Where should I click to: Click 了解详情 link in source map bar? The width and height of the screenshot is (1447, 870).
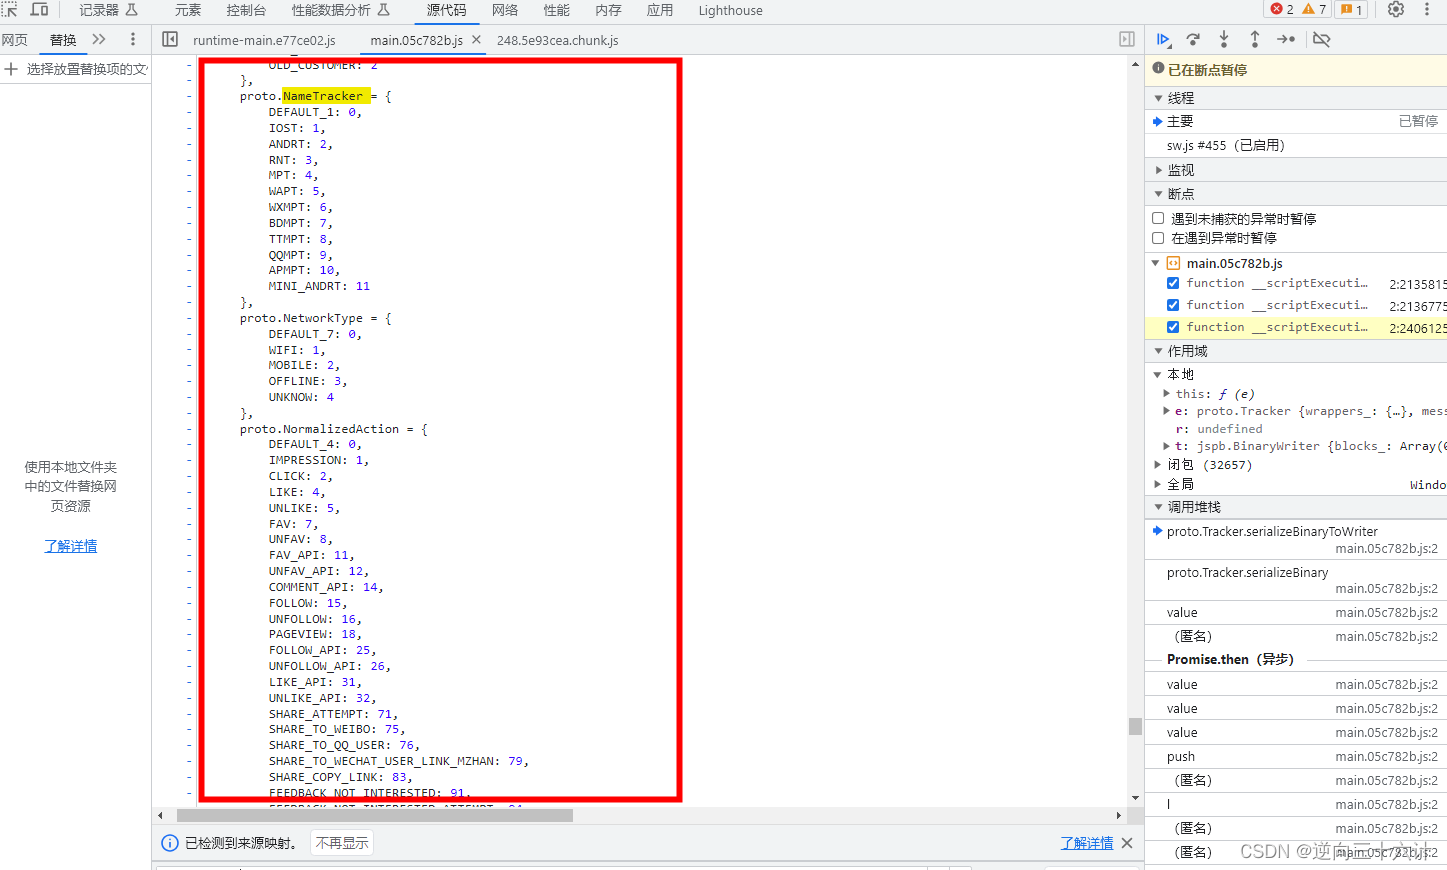click(x=1087, y=843)
